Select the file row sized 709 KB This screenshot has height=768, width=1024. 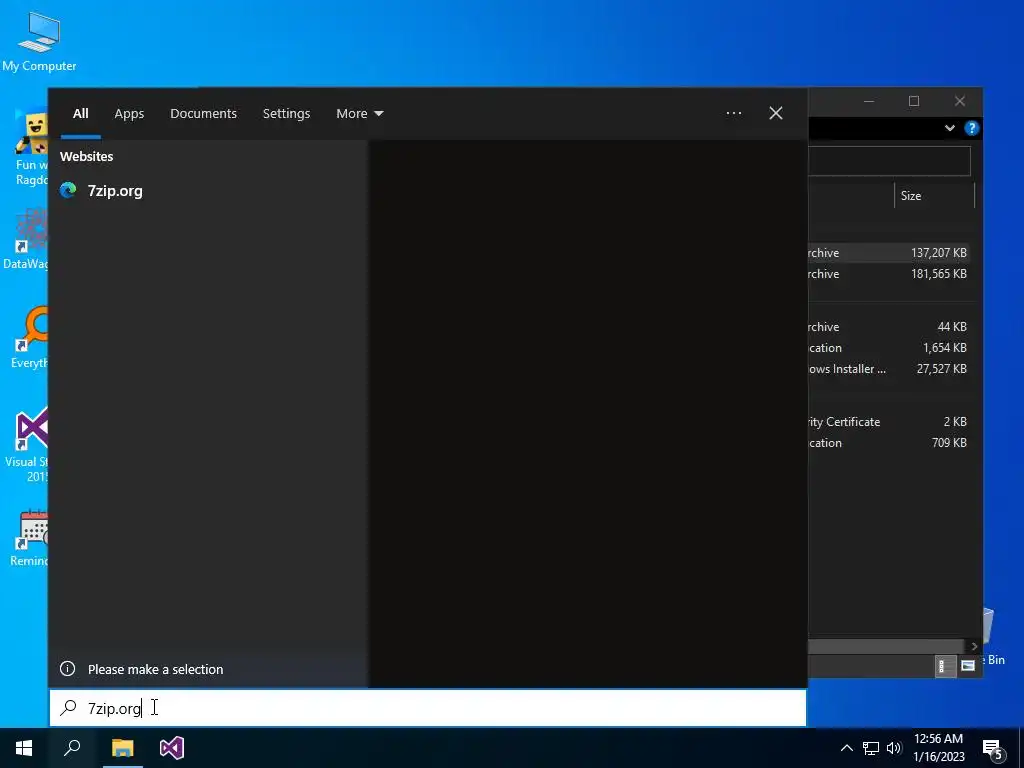pyautogui.click(x=889, y=443)
